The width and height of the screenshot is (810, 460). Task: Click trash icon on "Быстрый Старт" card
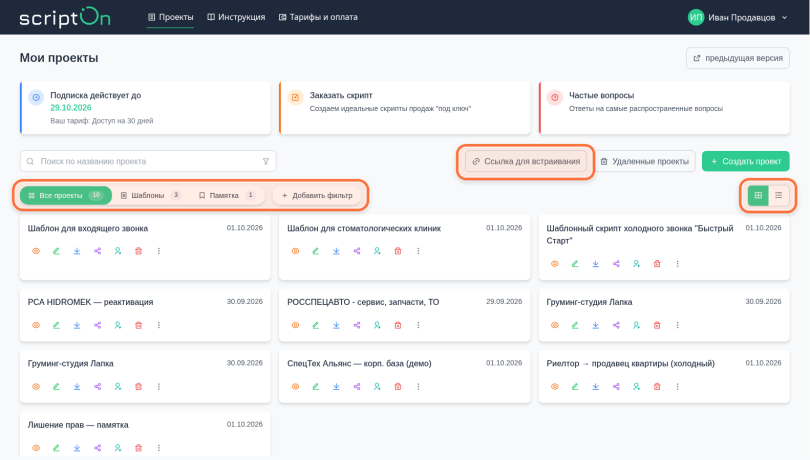point(657,264)
